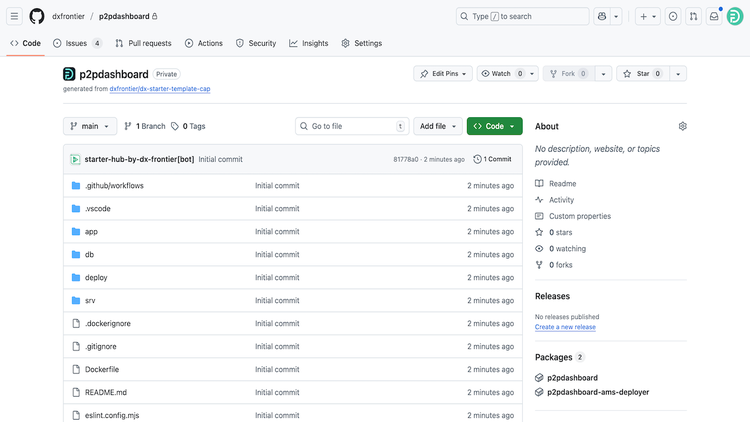Viewport: 750px width, 422px height.
Task: Click the srv folder icon
Action: pyautogui.click(x=76, y=300)
